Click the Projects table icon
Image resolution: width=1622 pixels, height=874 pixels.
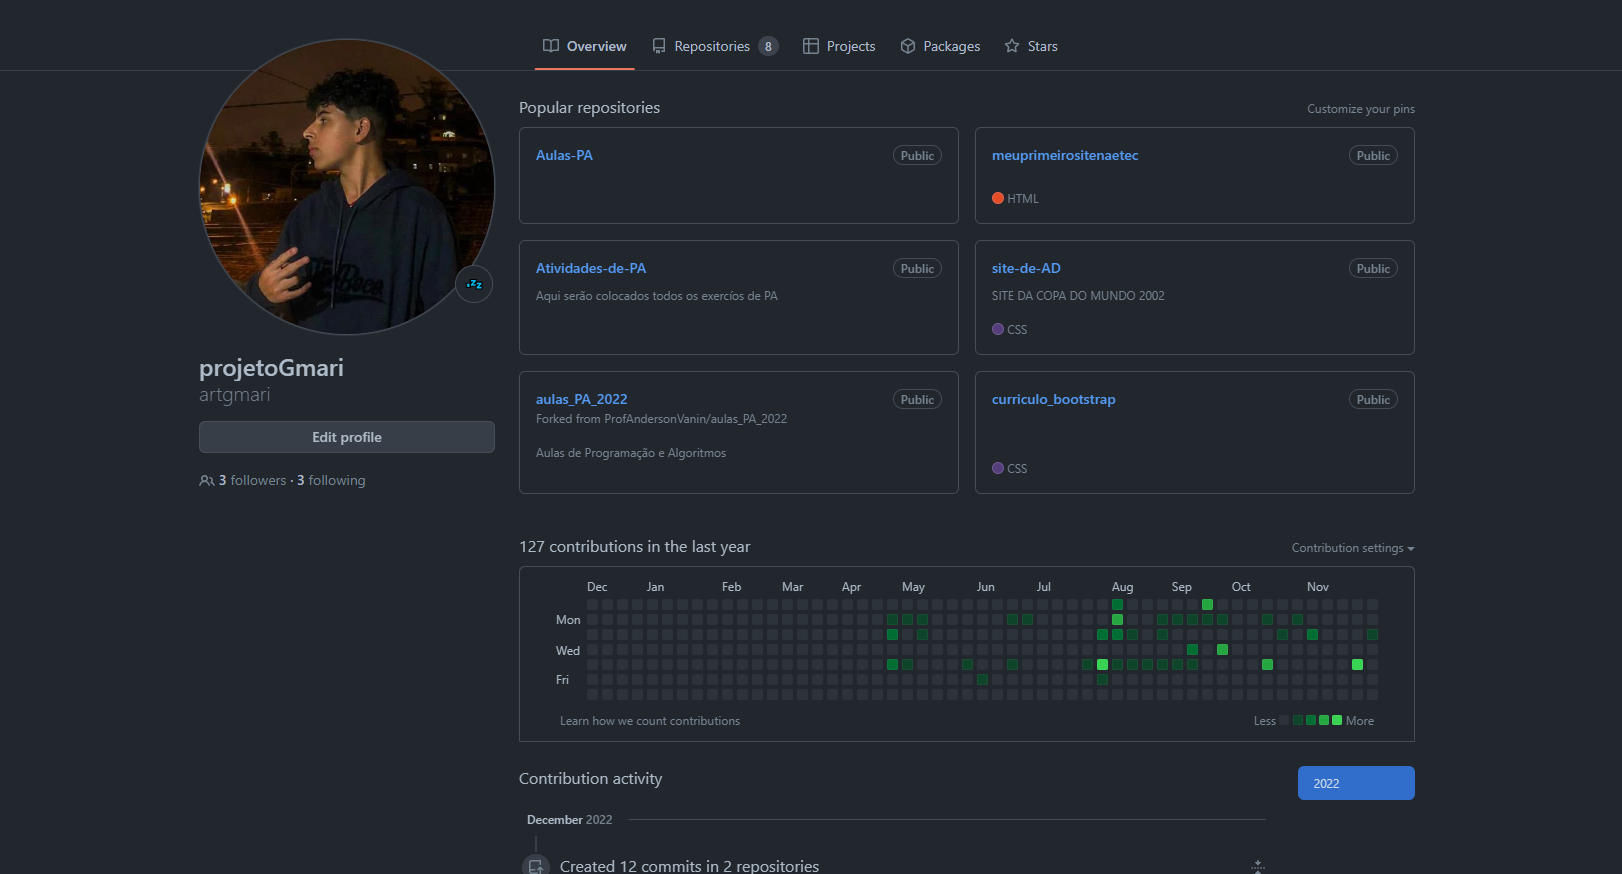click(x=811, y=46)
